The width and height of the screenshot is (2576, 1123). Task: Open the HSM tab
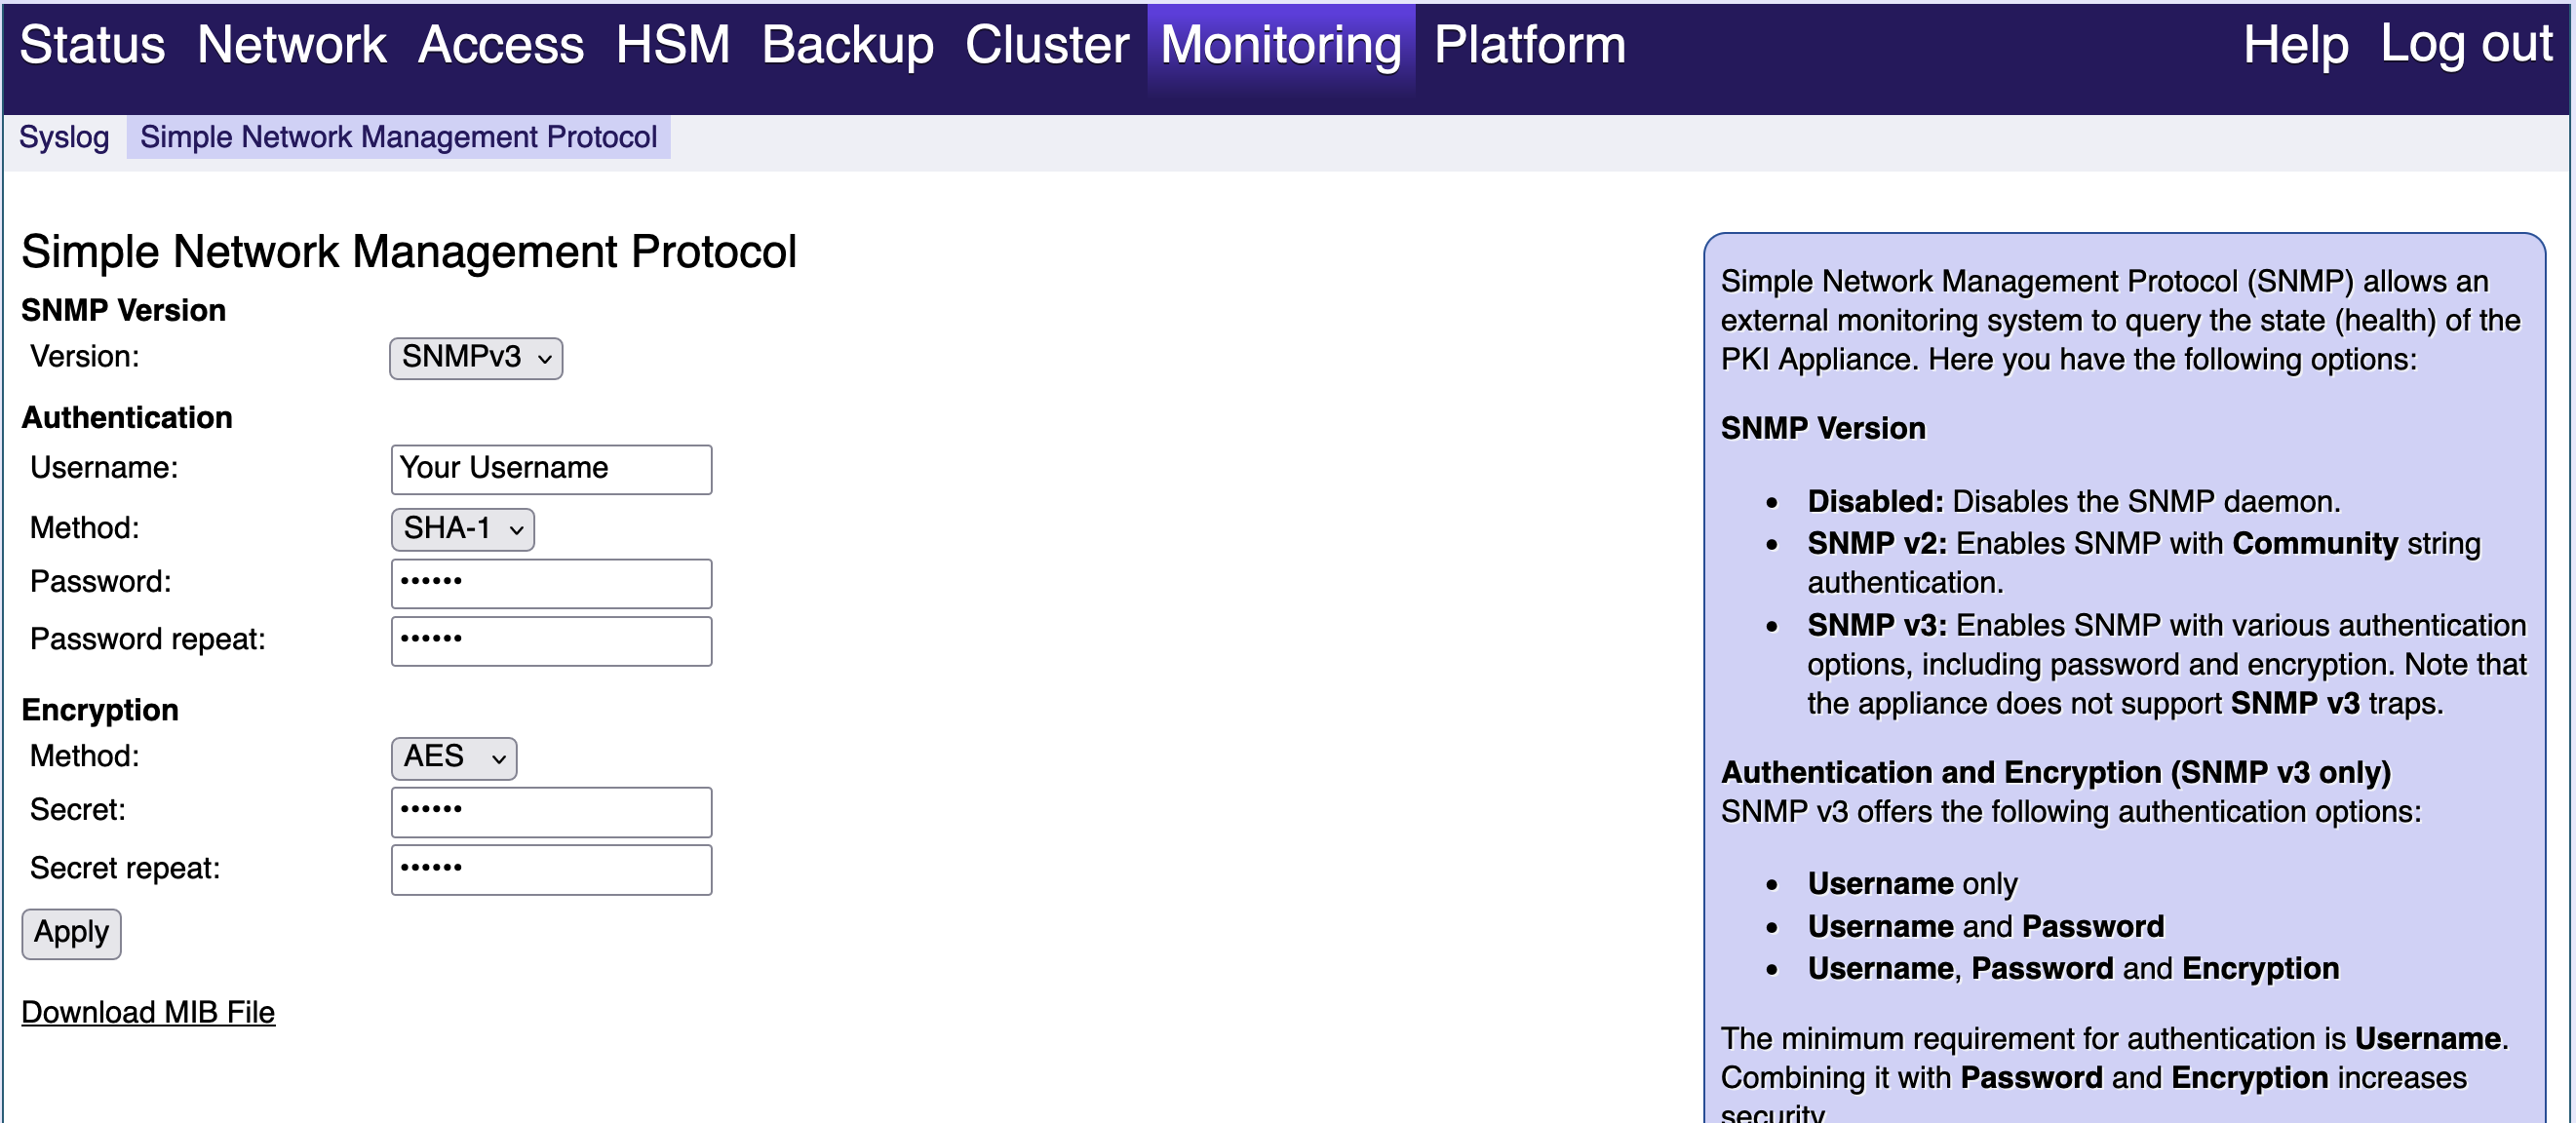tap(672, 46)
